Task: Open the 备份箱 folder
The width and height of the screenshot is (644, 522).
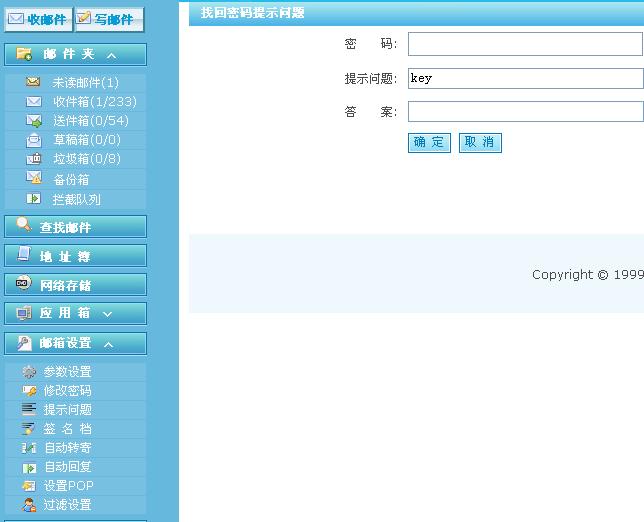Action: (x=71, y=179)
